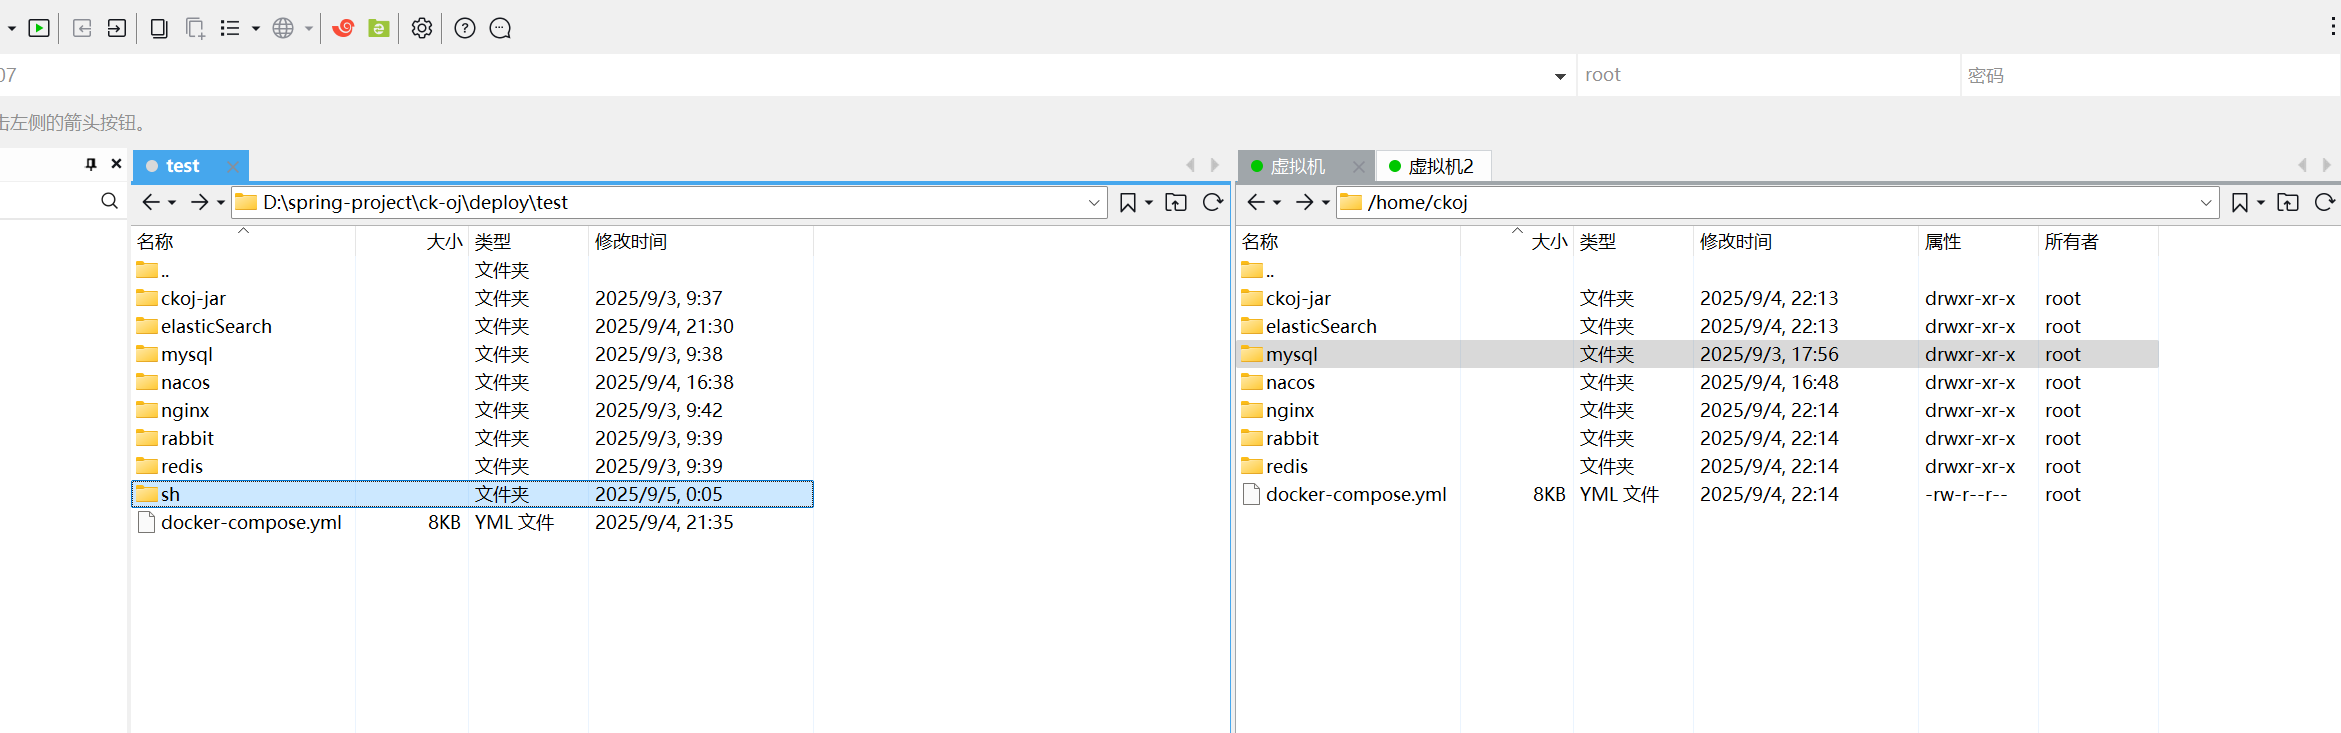2341x733 pixels.
Task: Switch to the test local tab
Action: [183, 166]
